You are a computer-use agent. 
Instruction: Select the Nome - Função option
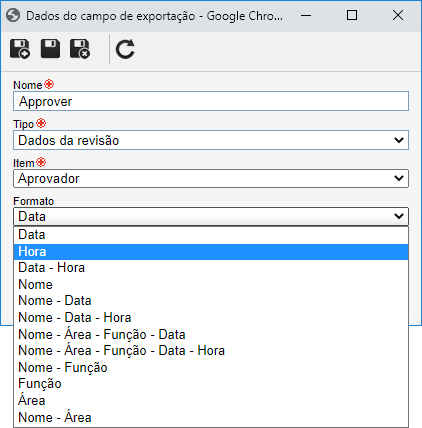[211, 367]
